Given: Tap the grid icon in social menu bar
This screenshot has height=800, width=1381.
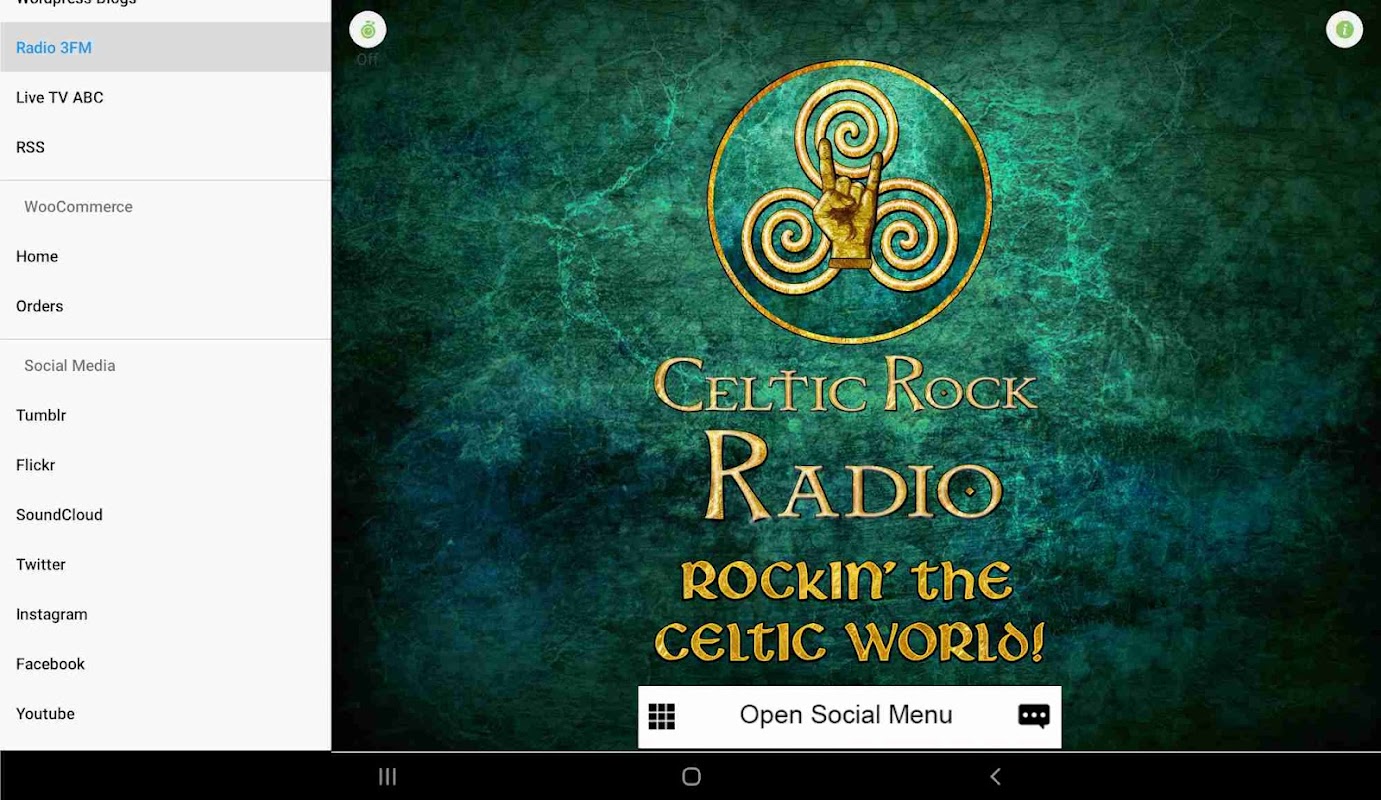Looking at the screenshot, I should click(662, 716).
